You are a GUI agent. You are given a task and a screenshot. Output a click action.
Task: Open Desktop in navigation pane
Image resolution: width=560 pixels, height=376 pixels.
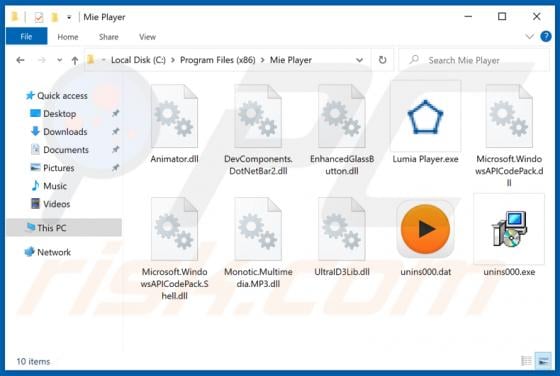coord(53,114)
